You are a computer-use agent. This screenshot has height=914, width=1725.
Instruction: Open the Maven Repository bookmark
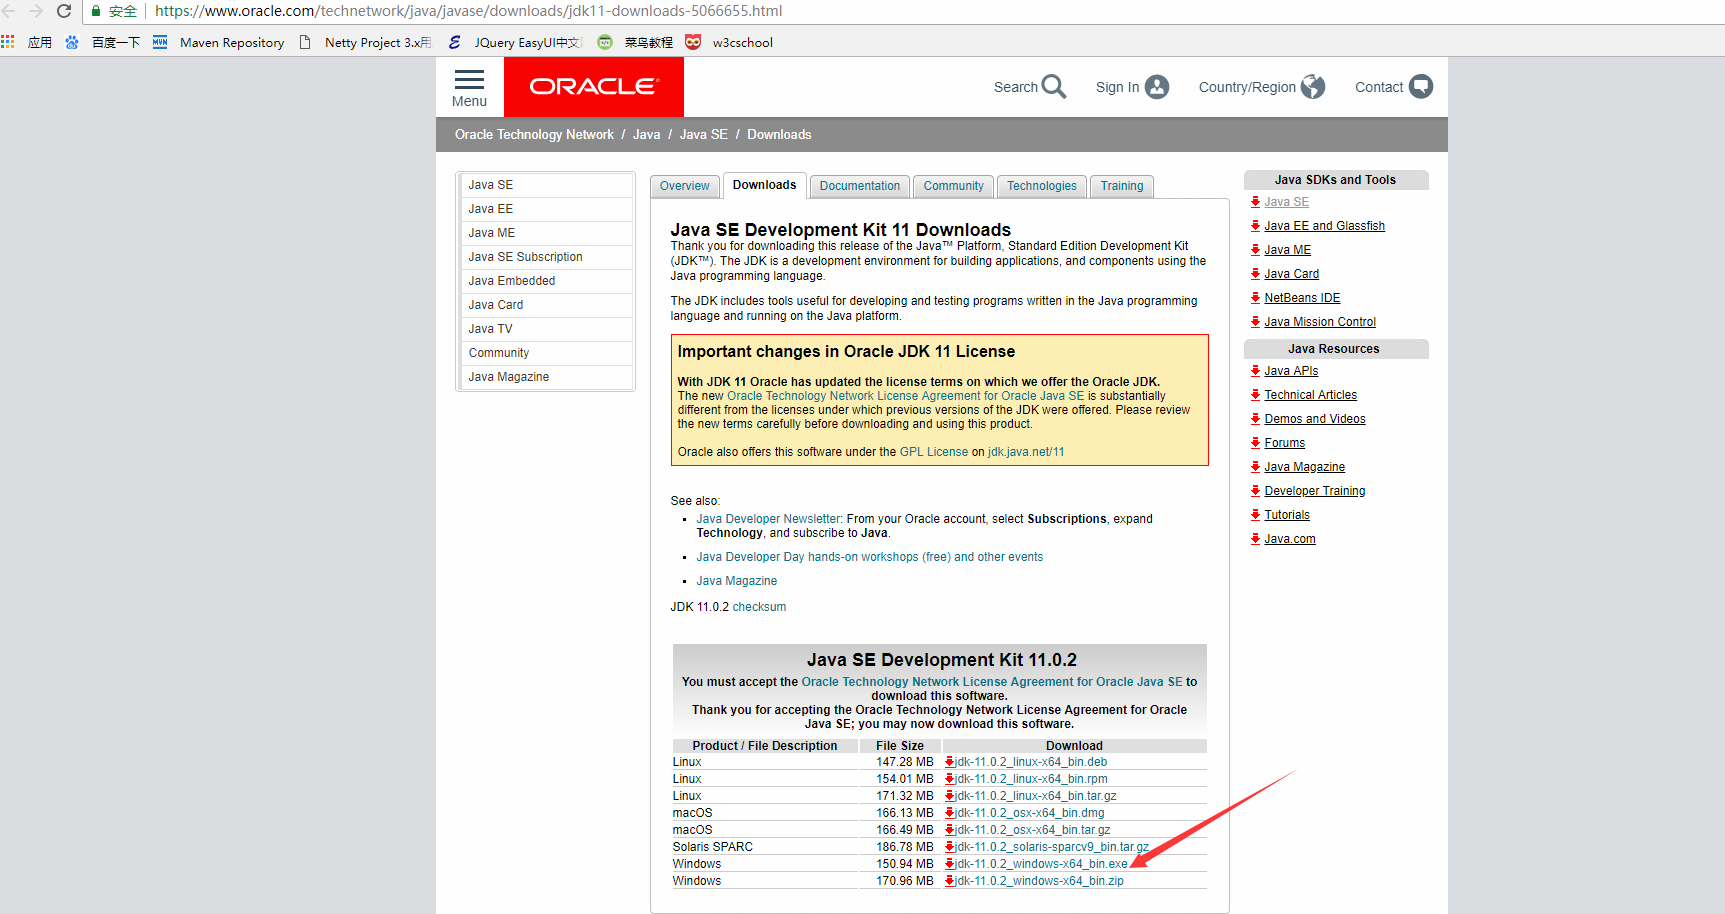tap(231, 42)
